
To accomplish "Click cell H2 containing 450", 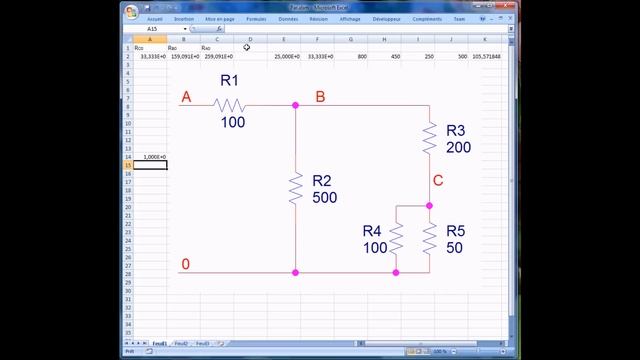I will pyautogui.click(x=384, y=56).
